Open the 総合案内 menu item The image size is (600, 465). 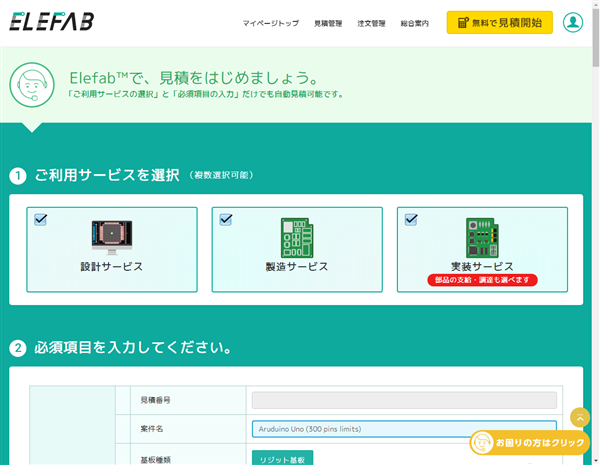coord(415,23)
